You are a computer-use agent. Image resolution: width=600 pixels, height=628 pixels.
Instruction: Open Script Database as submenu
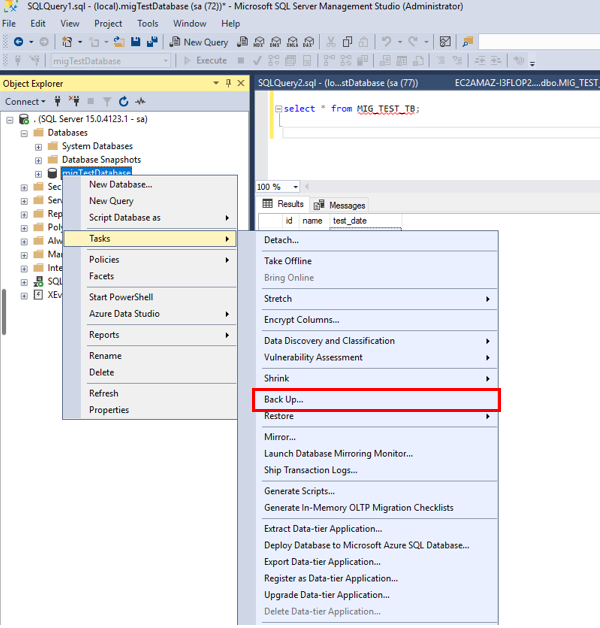click(150, 217)
